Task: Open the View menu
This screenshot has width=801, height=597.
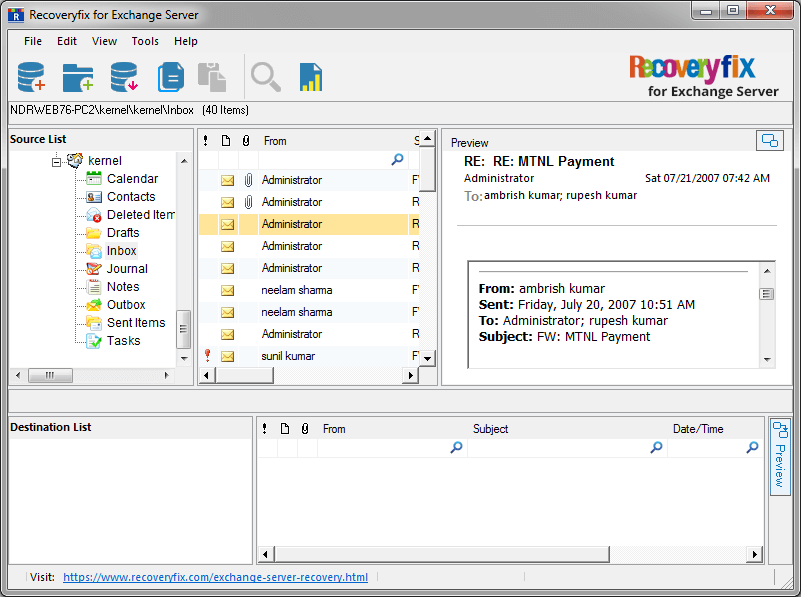Action: 104,41
